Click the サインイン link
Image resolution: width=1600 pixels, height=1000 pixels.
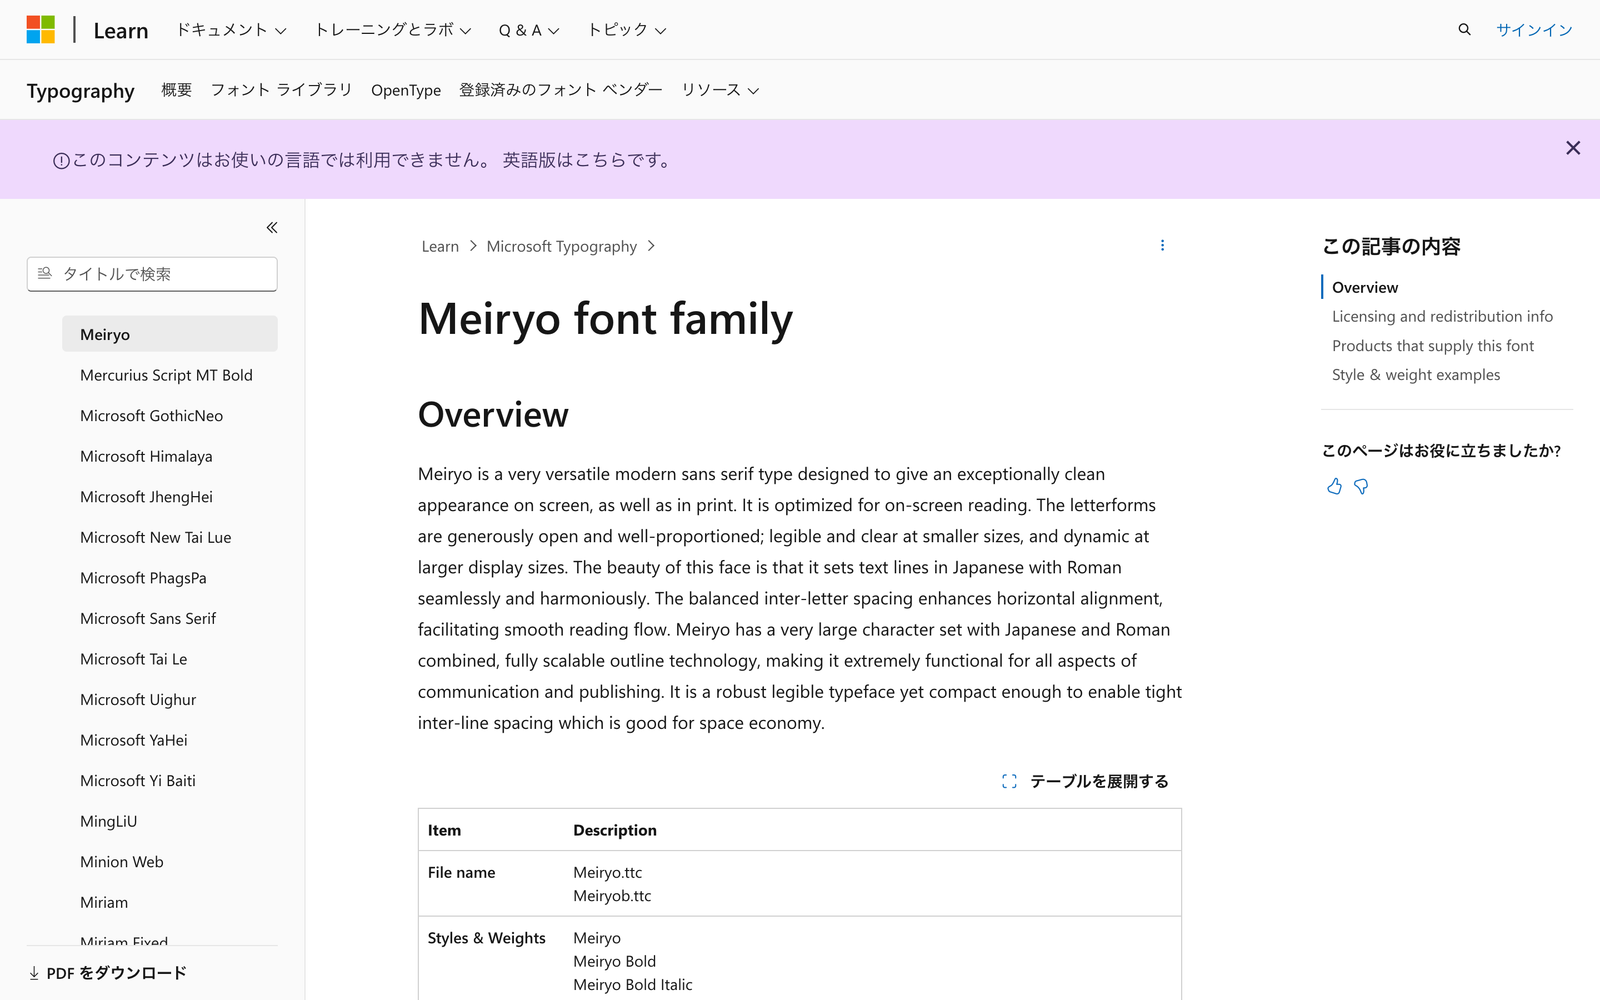coord(1534,30)
